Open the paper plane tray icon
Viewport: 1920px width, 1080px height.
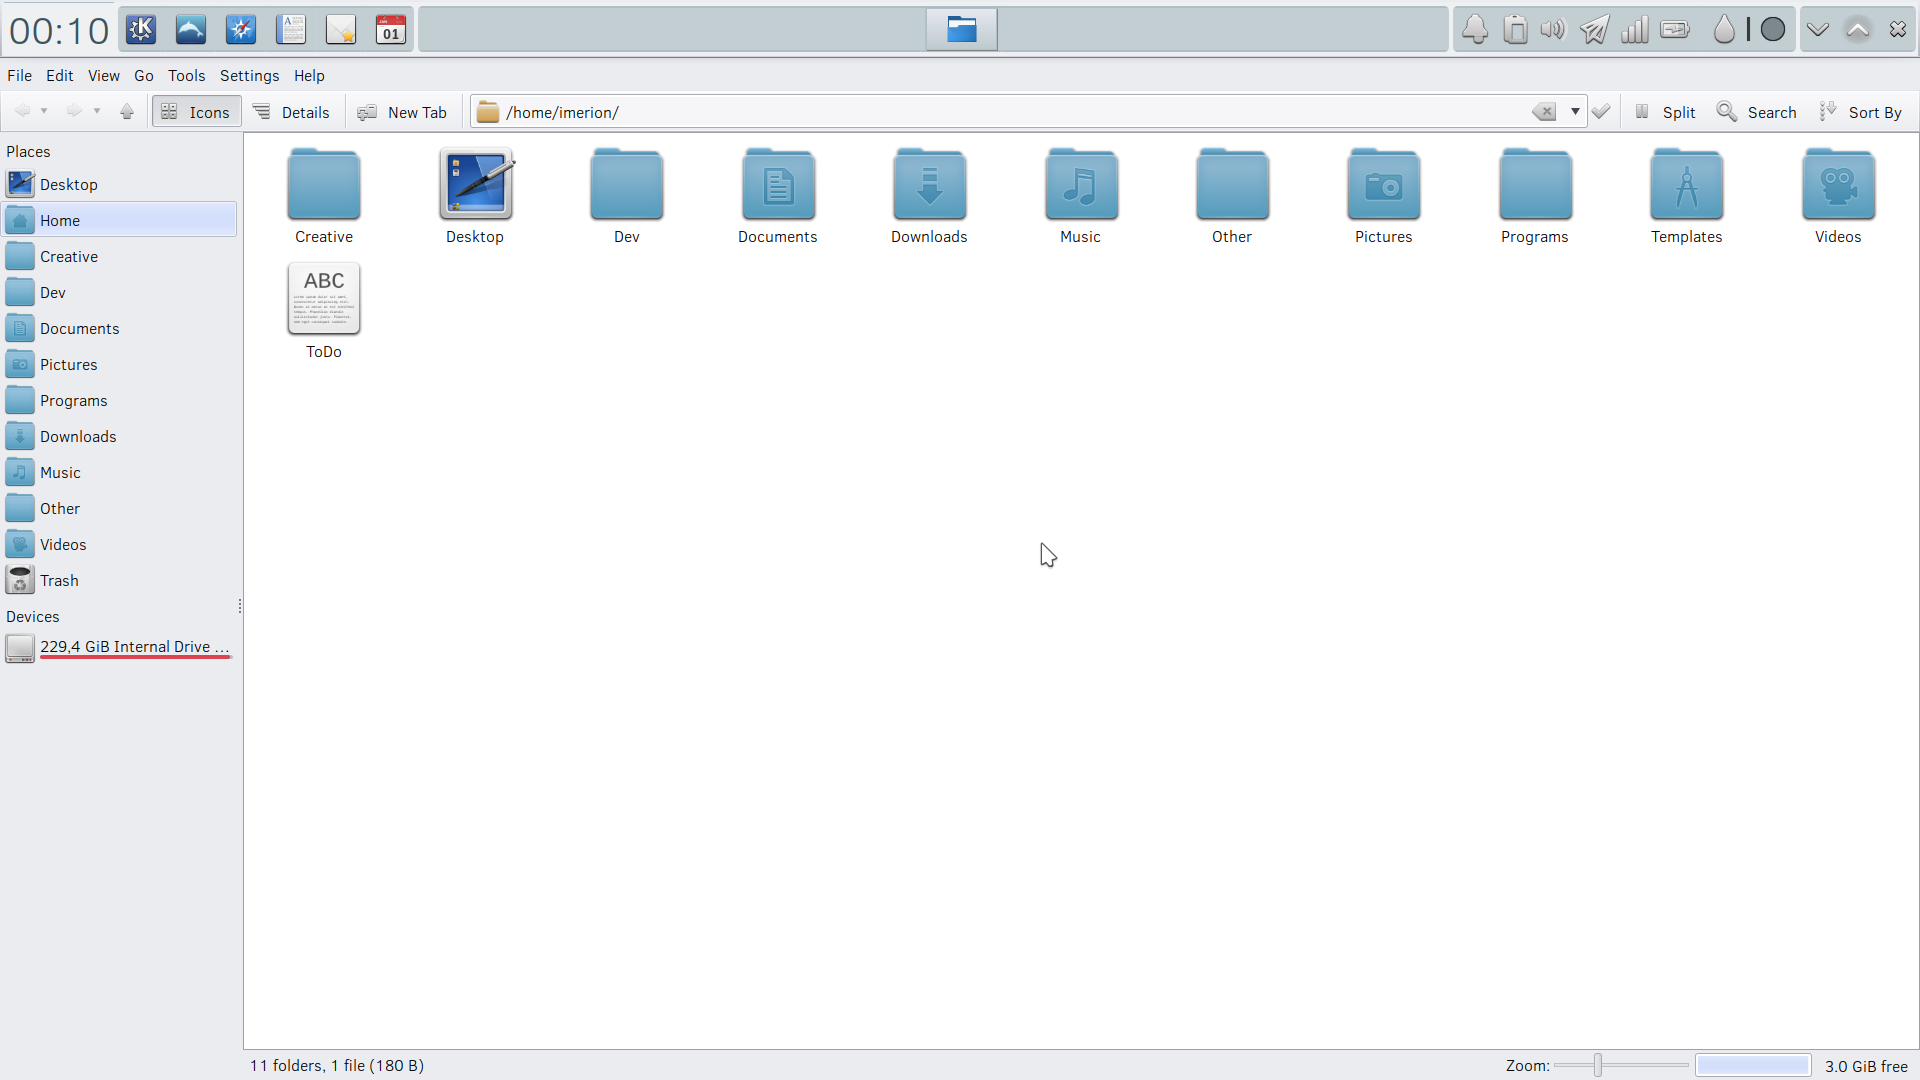(1595, 30)
